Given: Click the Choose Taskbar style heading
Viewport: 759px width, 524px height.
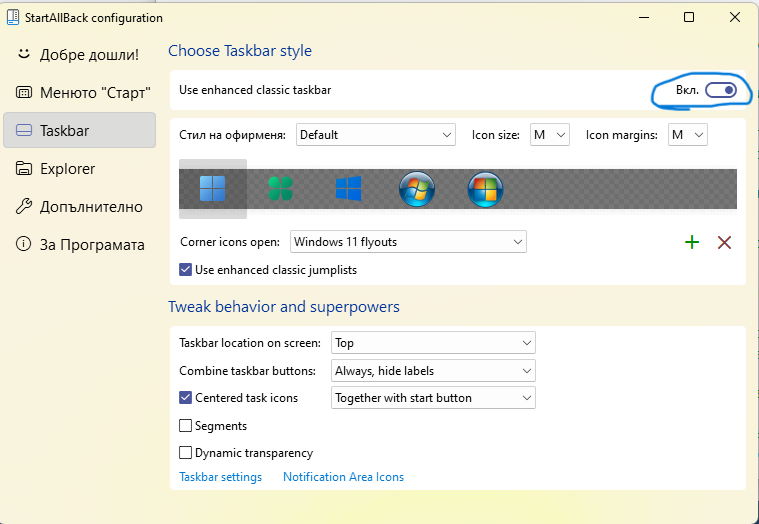Looking at the screenshot, I should 240,51.
